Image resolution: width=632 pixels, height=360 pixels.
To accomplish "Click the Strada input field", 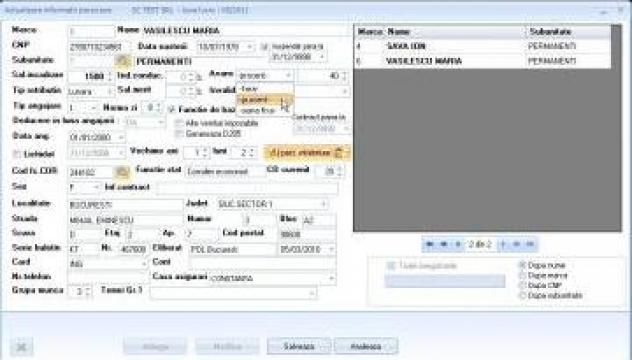I will pos(125,221).
